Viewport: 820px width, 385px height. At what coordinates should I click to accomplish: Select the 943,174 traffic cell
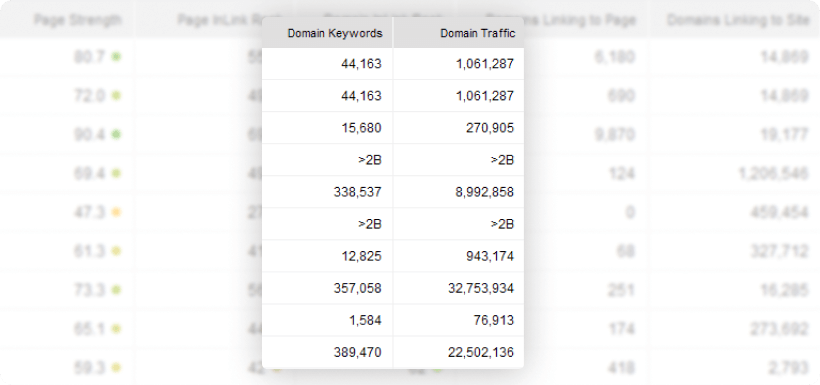click(x=459, y=256)
